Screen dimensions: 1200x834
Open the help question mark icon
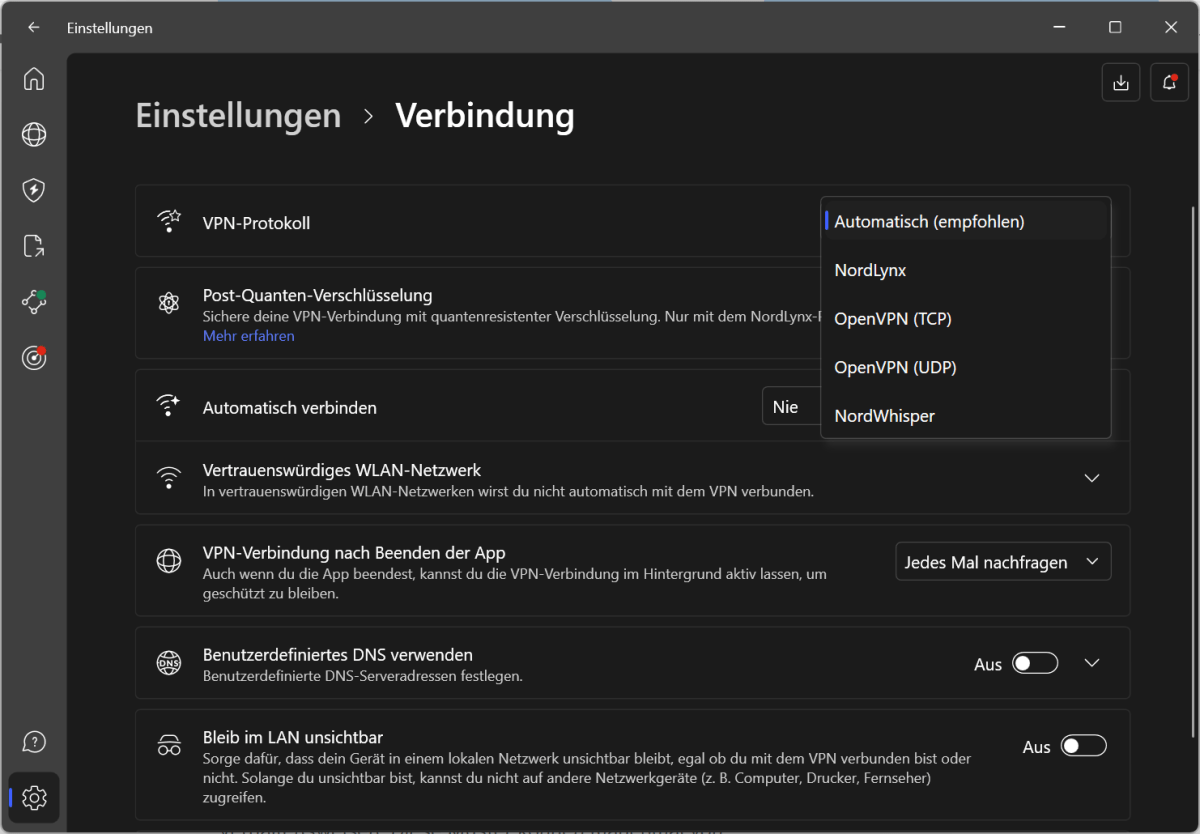point(34,742)
